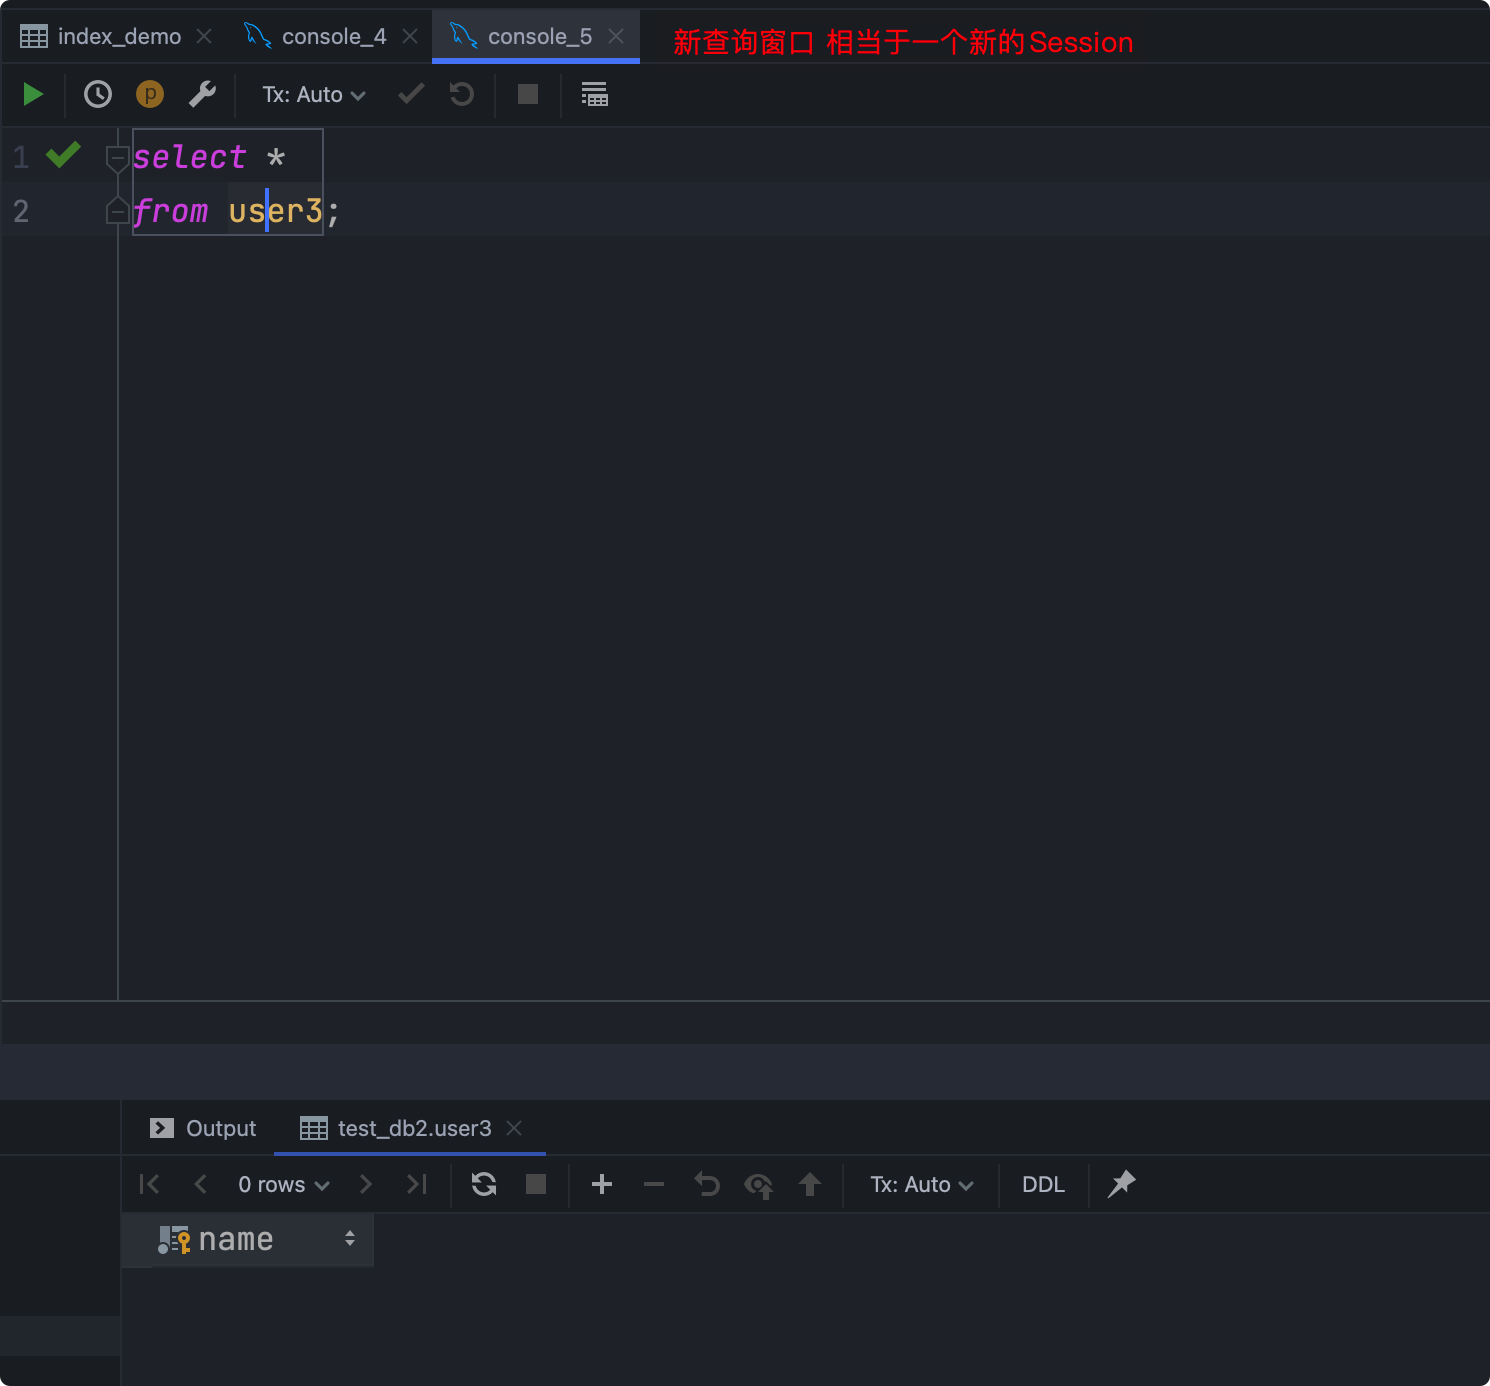Open the wrench settings icon
Screen dimensions: 1490x1386
click(203, 94)
